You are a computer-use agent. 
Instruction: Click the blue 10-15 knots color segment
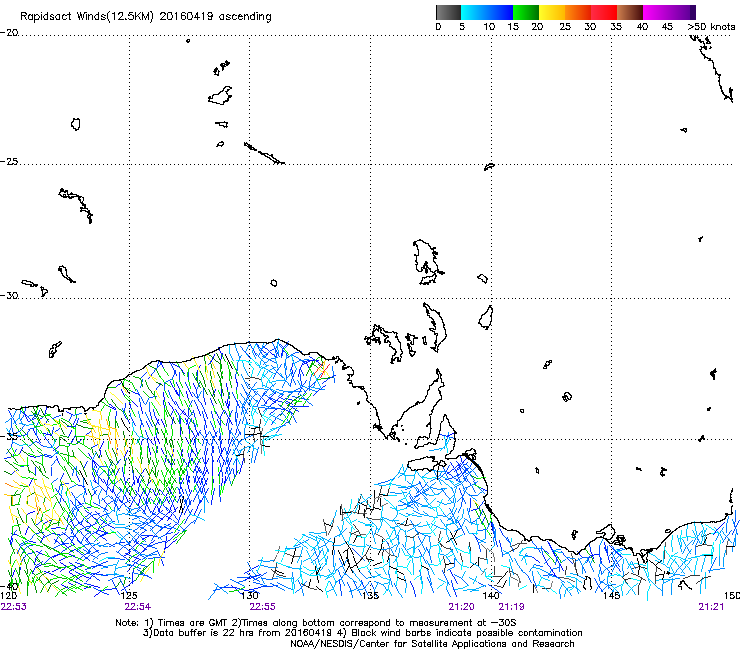500,12
